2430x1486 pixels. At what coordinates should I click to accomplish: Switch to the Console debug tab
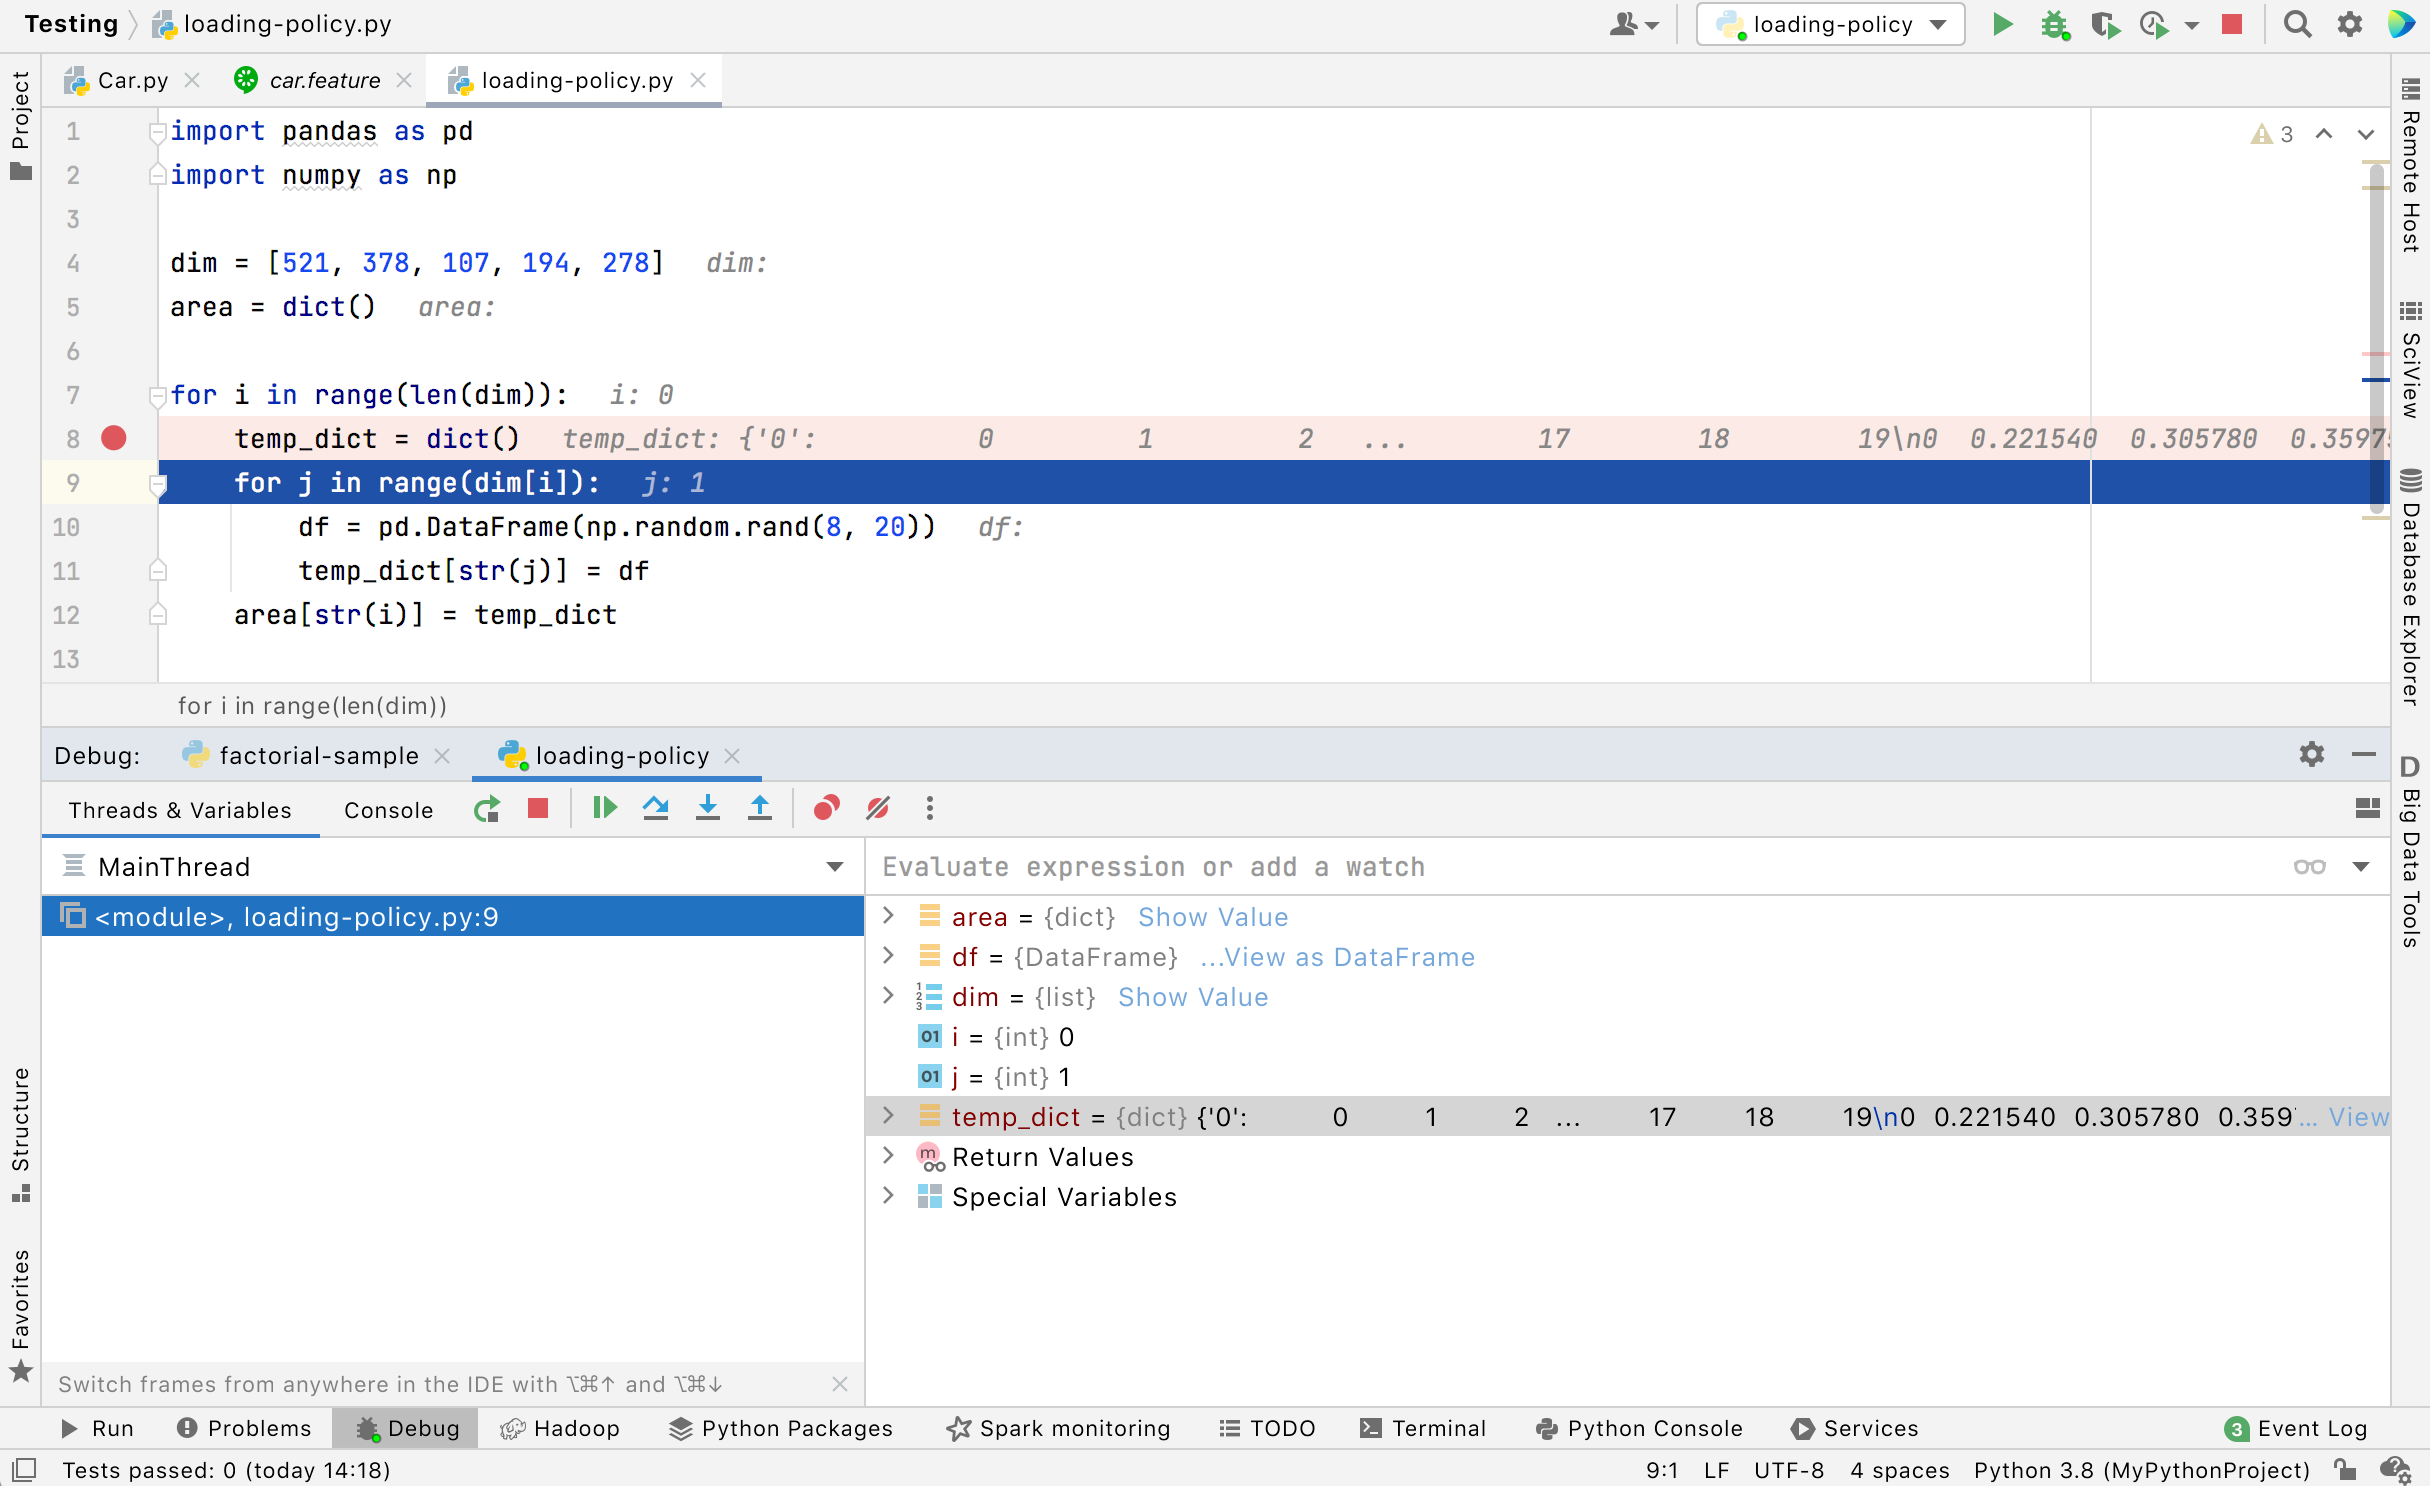(388, 810)
